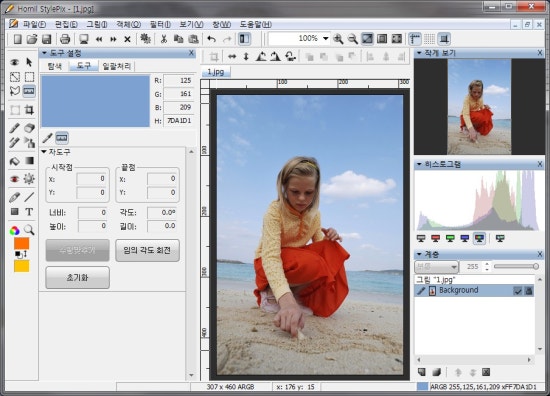Toggle rulers display in the top toolbar
Screen dimensions: 550x396
(x=415, y=39)
